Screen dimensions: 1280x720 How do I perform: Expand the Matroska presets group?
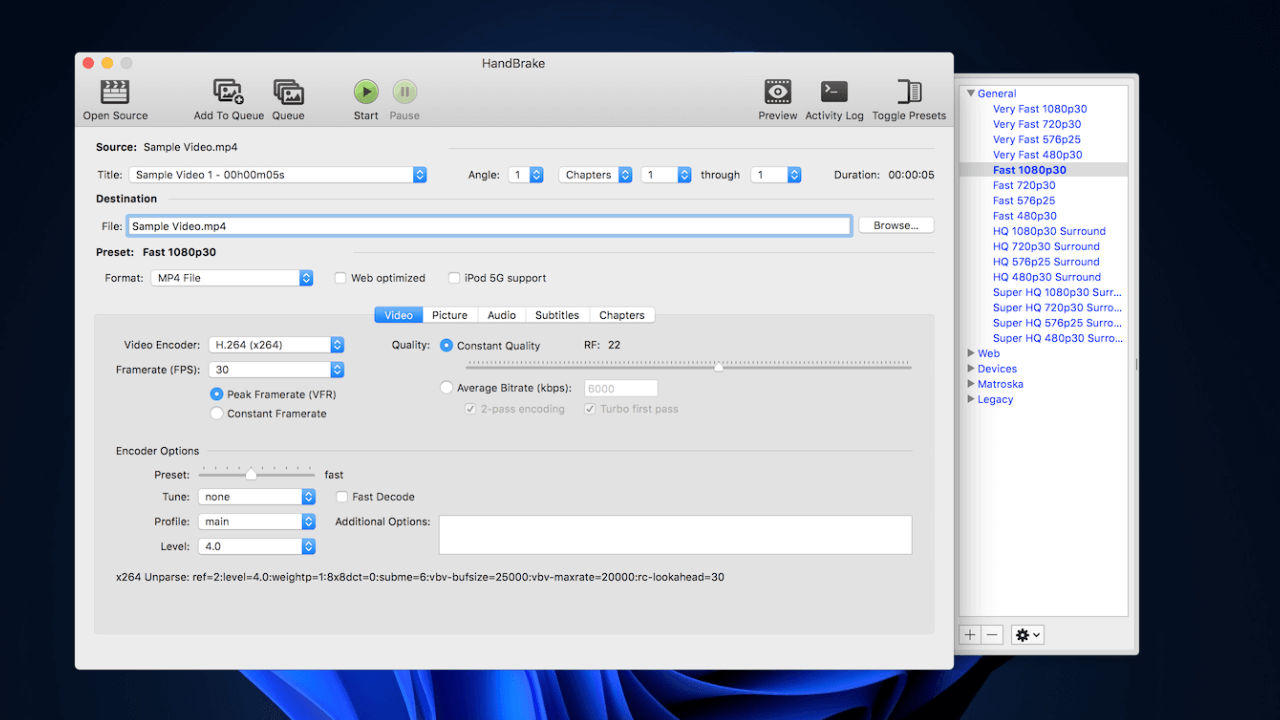pos(970,384)
